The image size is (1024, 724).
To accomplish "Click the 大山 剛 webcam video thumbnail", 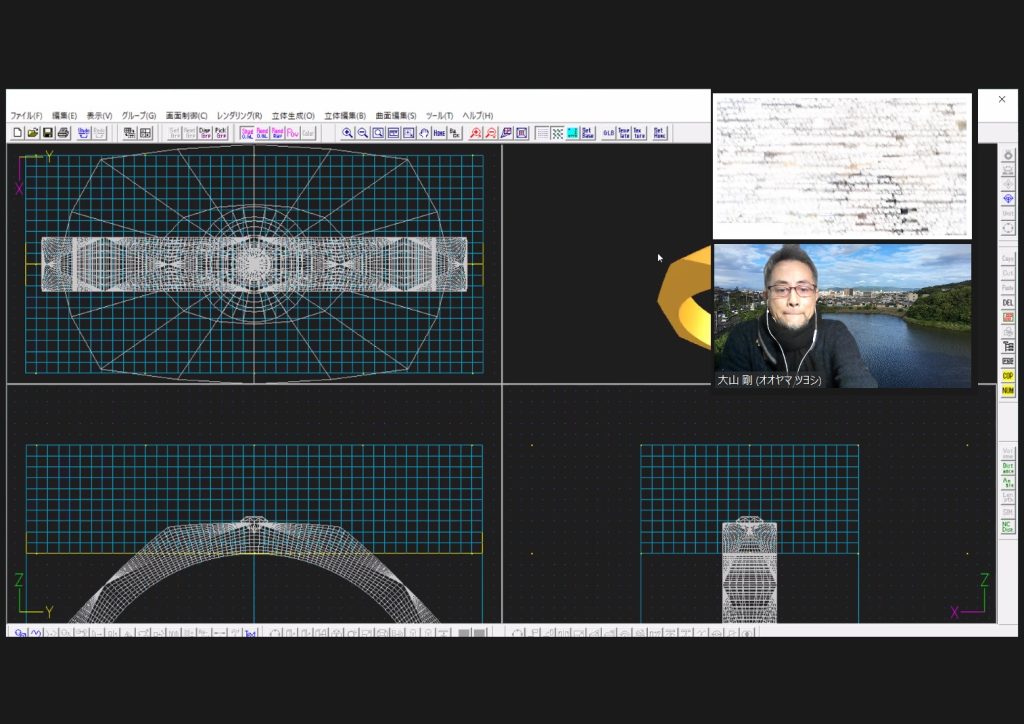I will (x=842, y=316).
